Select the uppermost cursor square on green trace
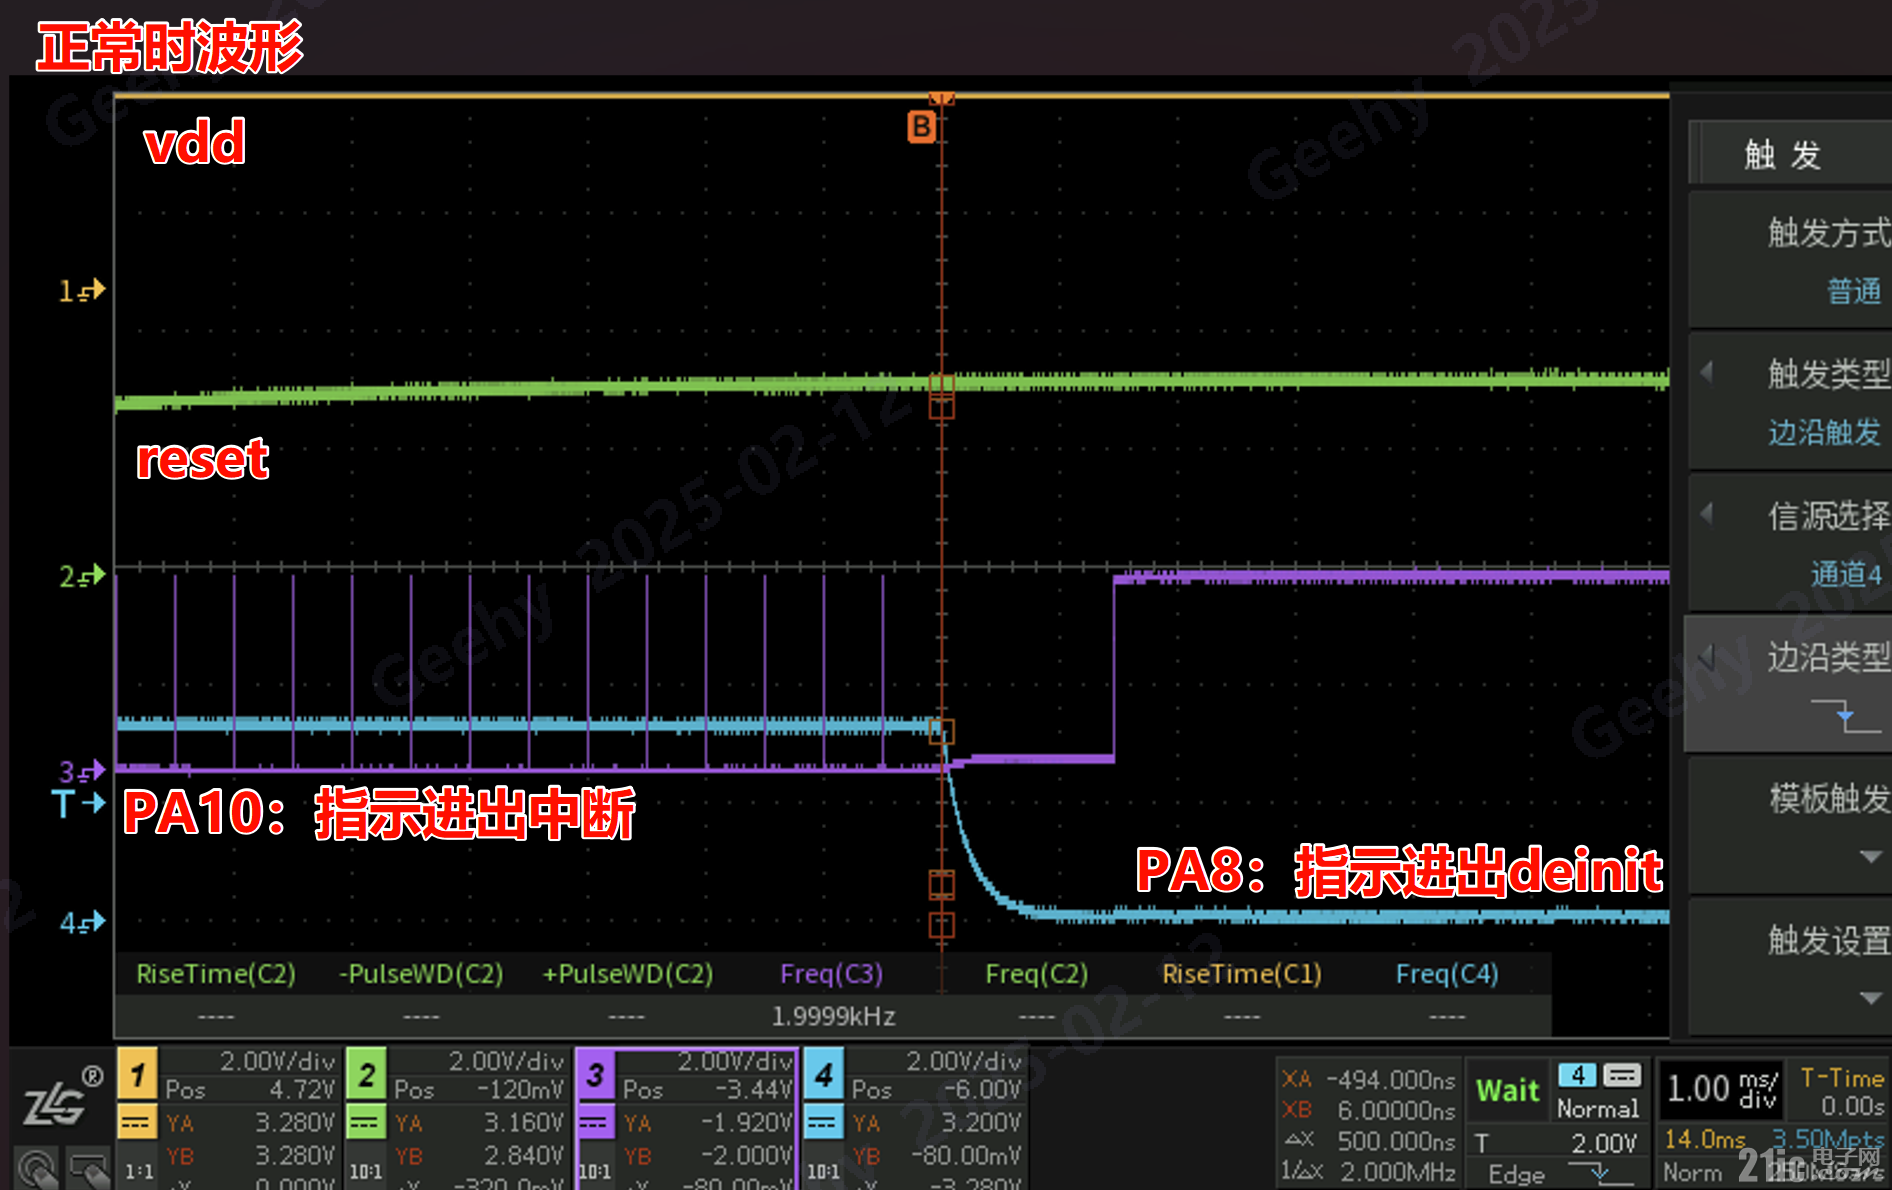 point(941,385)
